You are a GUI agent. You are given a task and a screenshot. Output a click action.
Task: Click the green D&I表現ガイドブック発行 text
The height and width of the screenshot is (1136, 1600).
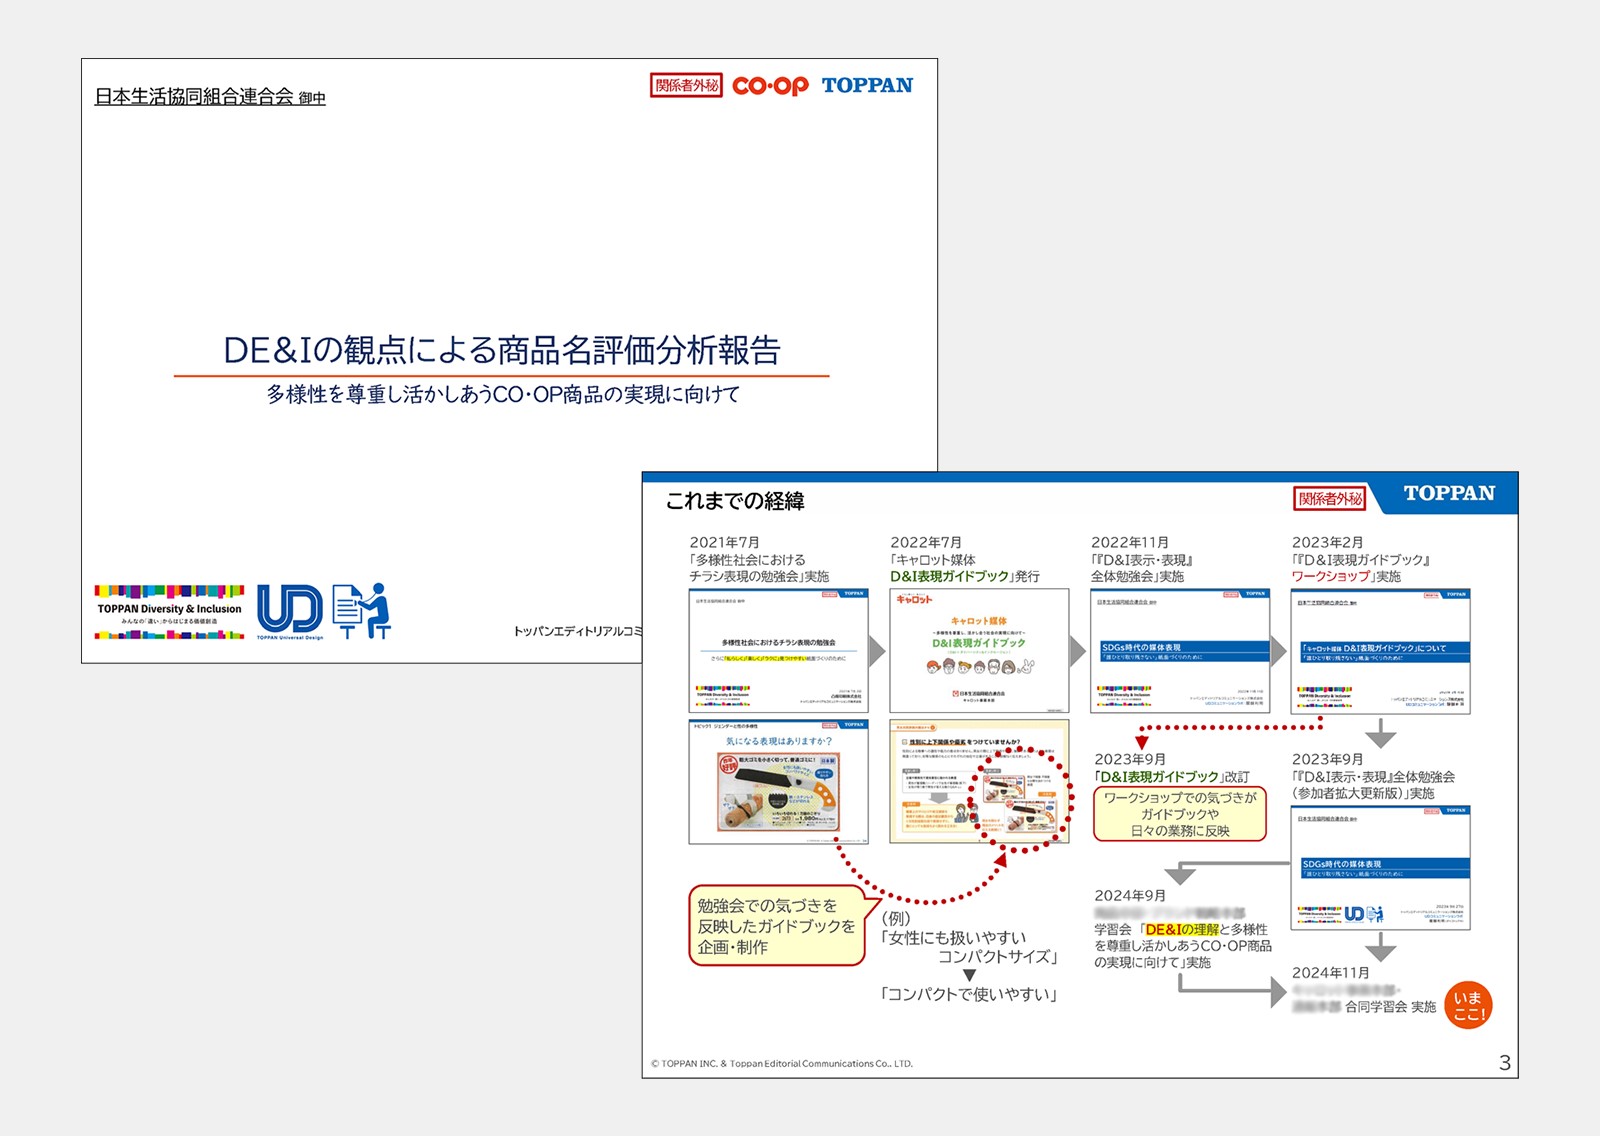tap(965, 577)
